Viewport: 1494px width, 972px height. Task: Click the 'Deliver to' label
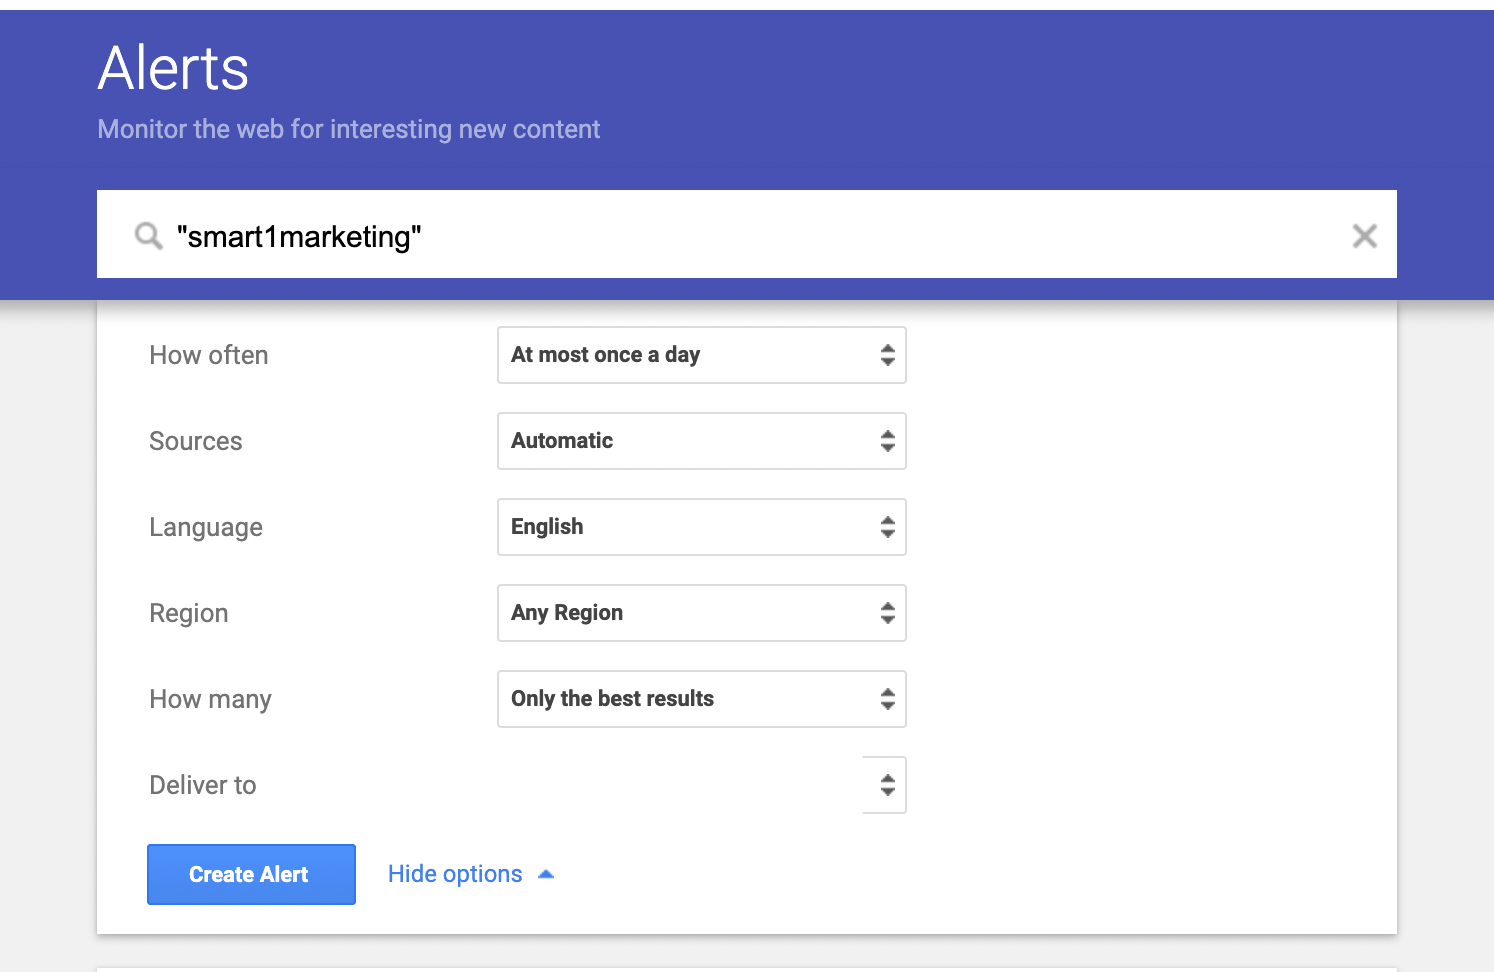pyautogui.click(x=203, y=785)
